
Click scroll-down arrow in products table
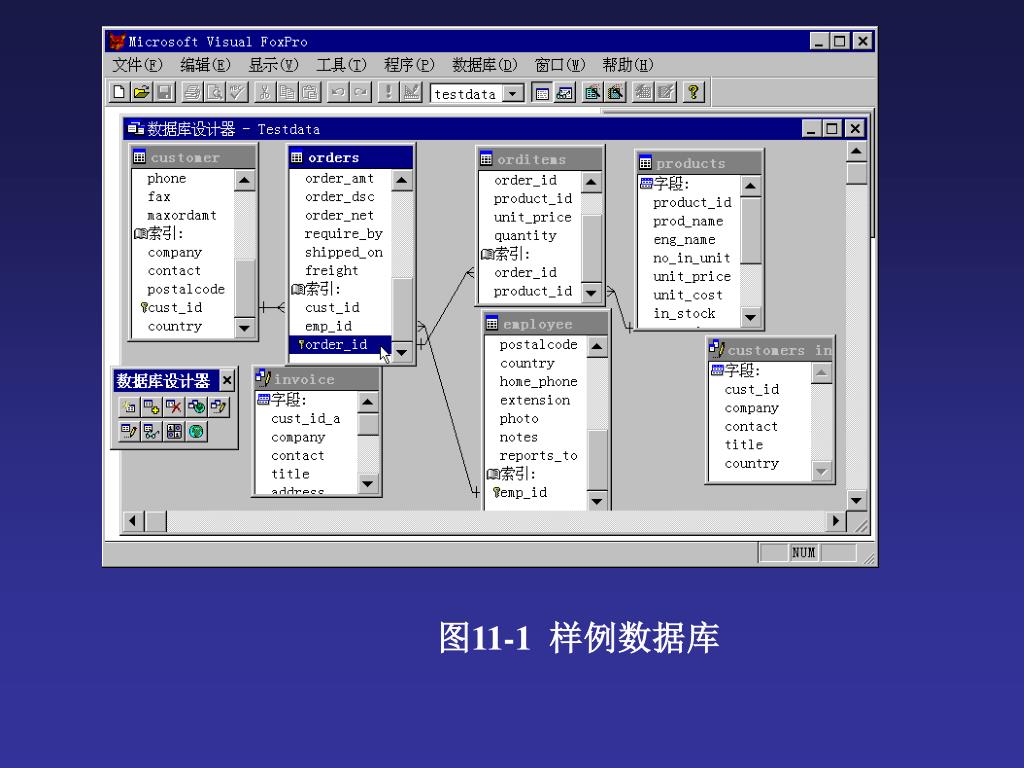click(x=750, y=317)
